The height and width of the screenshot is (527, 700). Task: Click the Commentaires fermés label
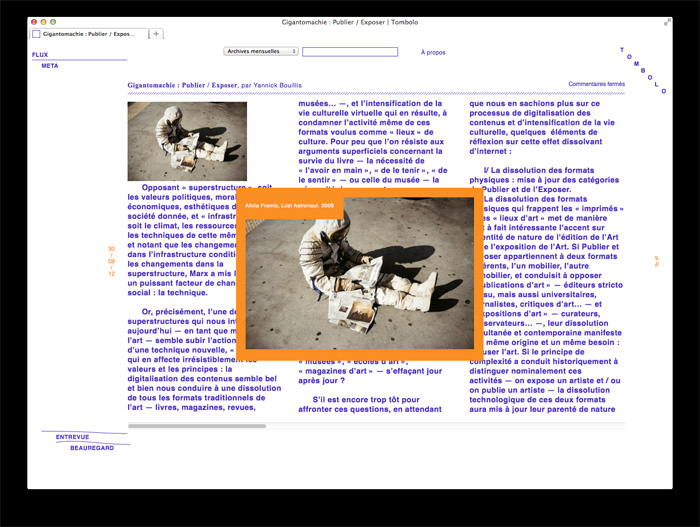point(596,84)
